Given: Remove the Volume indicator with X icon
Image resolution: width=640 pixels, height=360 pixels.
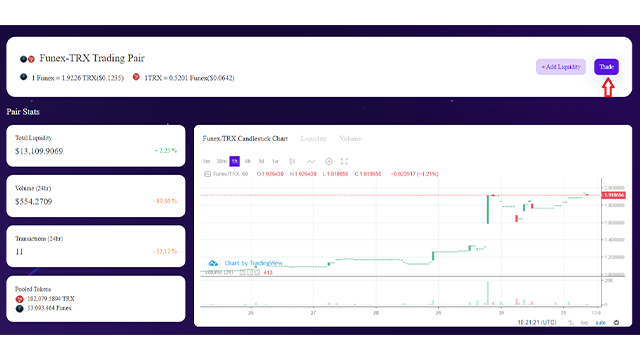Looking at the screenshot, I should click(x=257, y=272).
